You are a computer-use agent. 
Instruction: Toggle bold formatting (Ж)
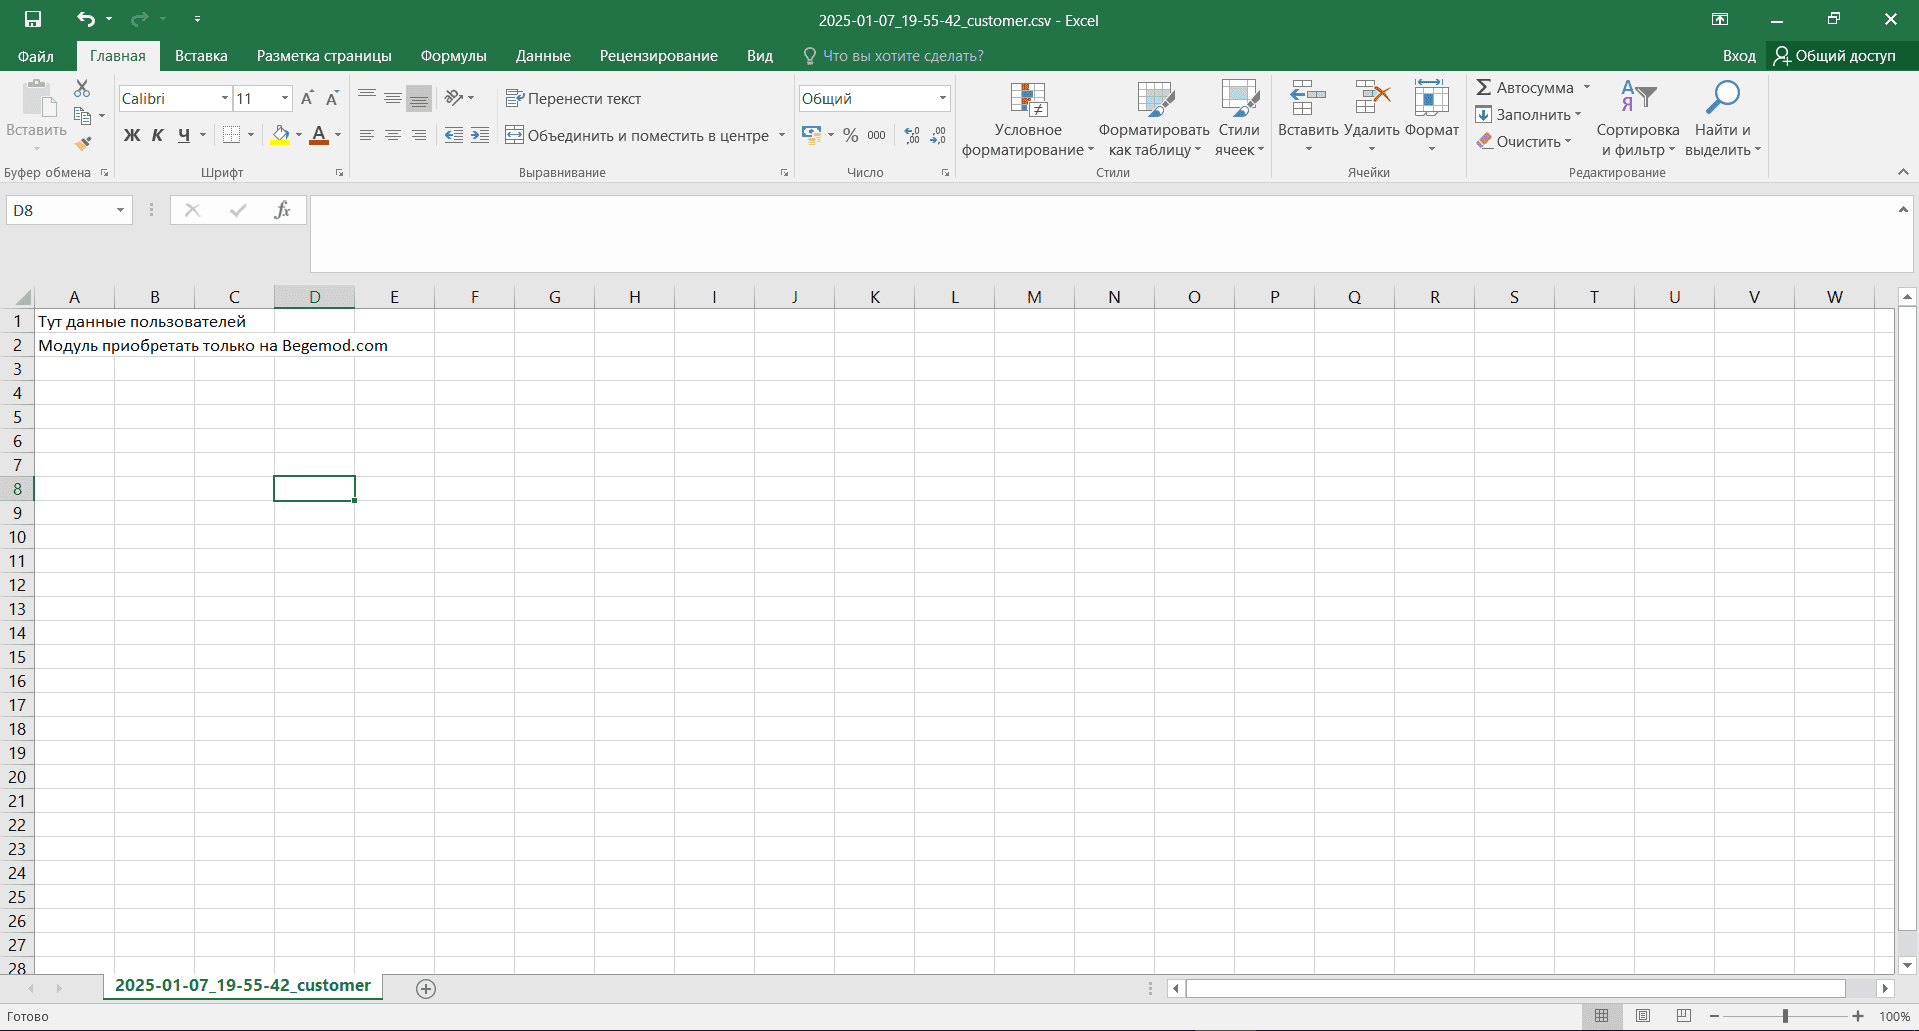click(x=131, y=135)
